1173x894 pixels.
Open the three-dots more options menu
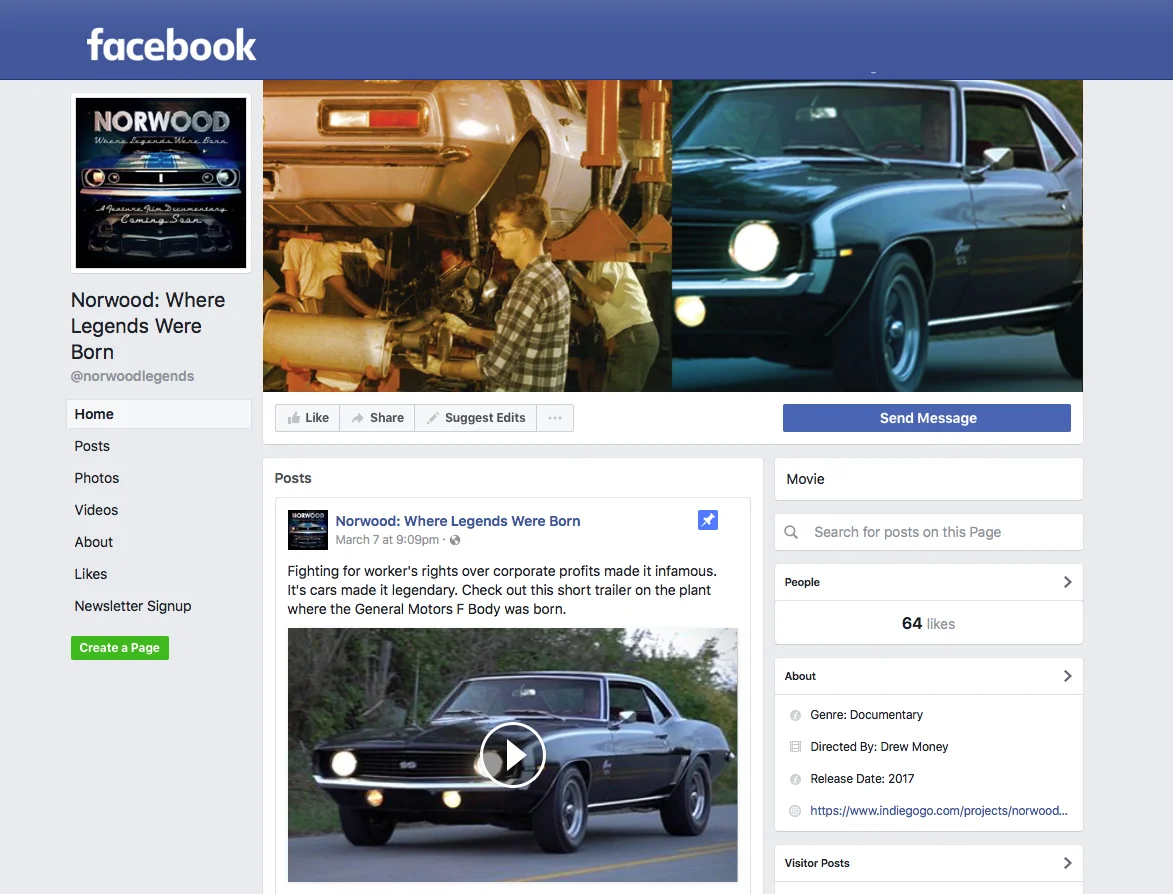click(554, 417)
